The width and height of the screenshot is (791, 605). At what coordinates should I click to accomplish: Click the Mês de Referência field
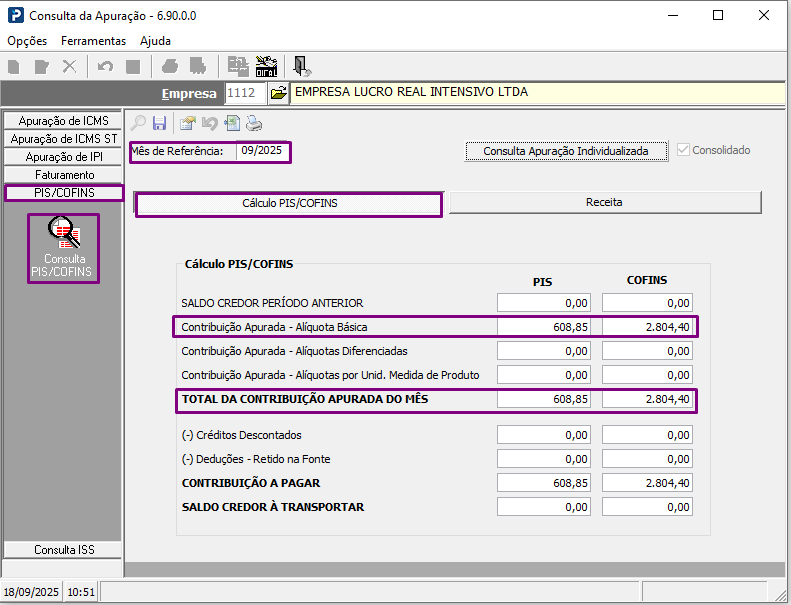tap(263, 151)
